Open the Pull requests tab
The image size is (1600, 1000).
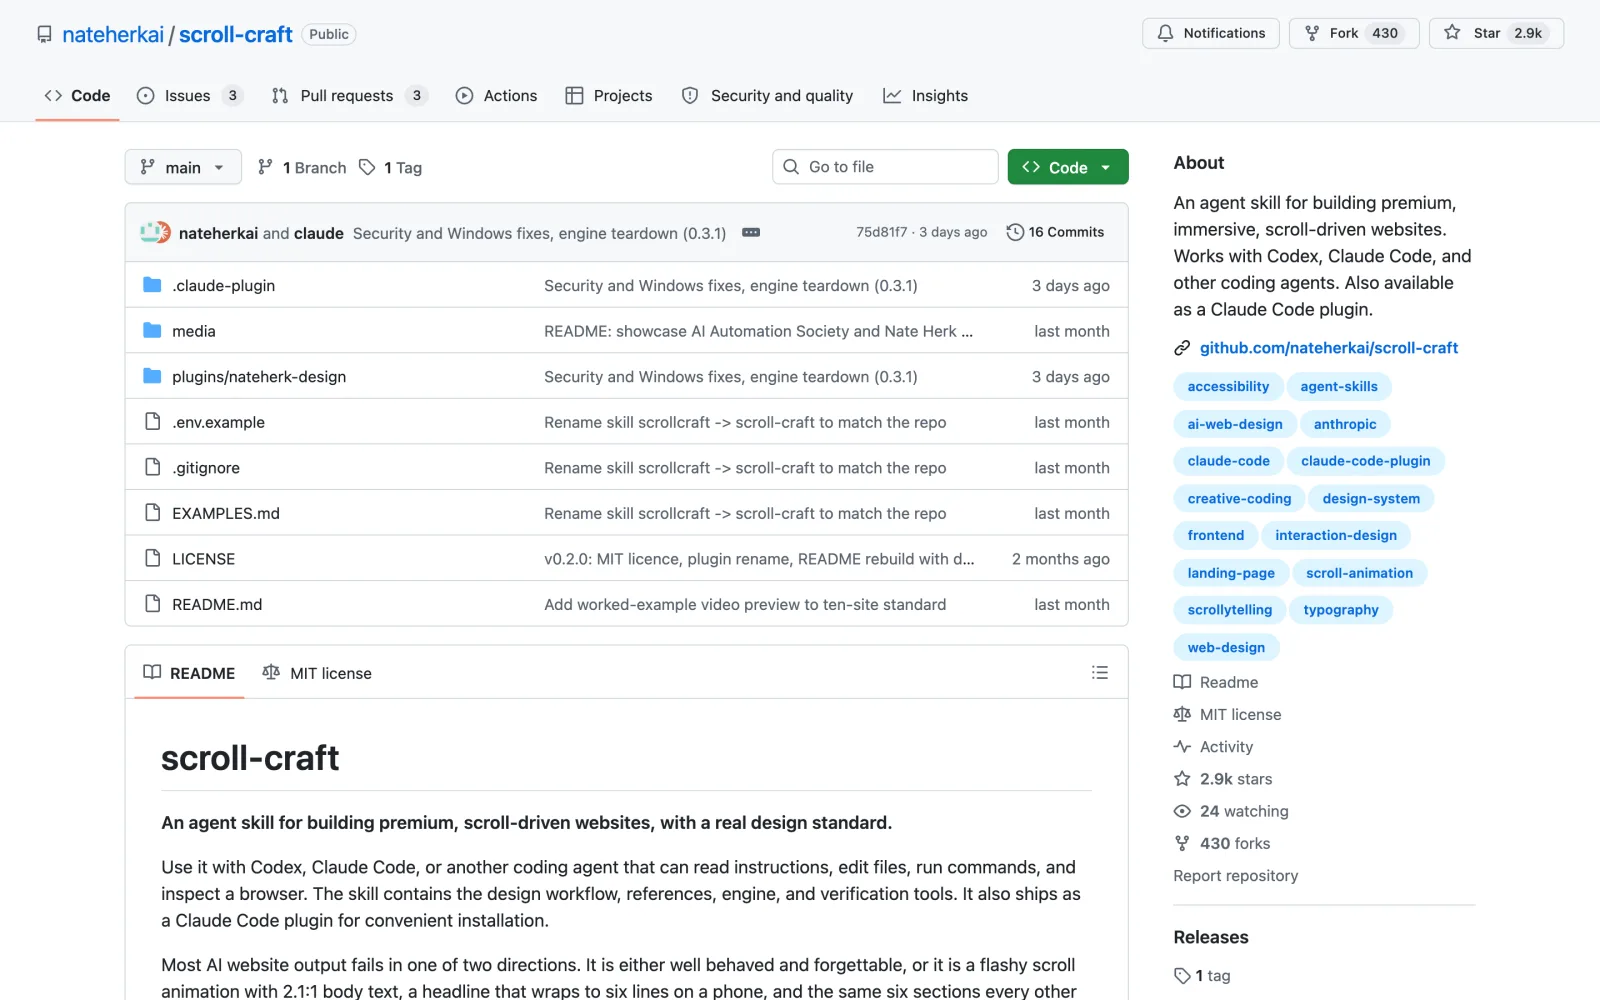pos(349,96)
